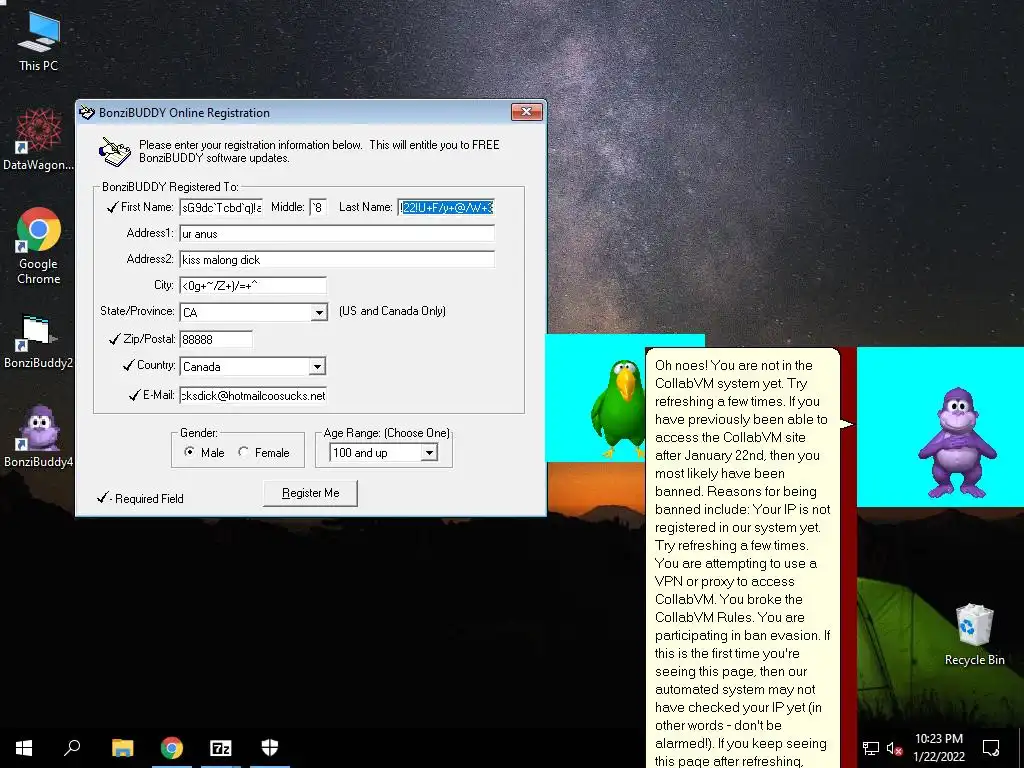Screen dimensions: 1024x768
Task: Open the State/Province dropdown
Action: [319, 312]
